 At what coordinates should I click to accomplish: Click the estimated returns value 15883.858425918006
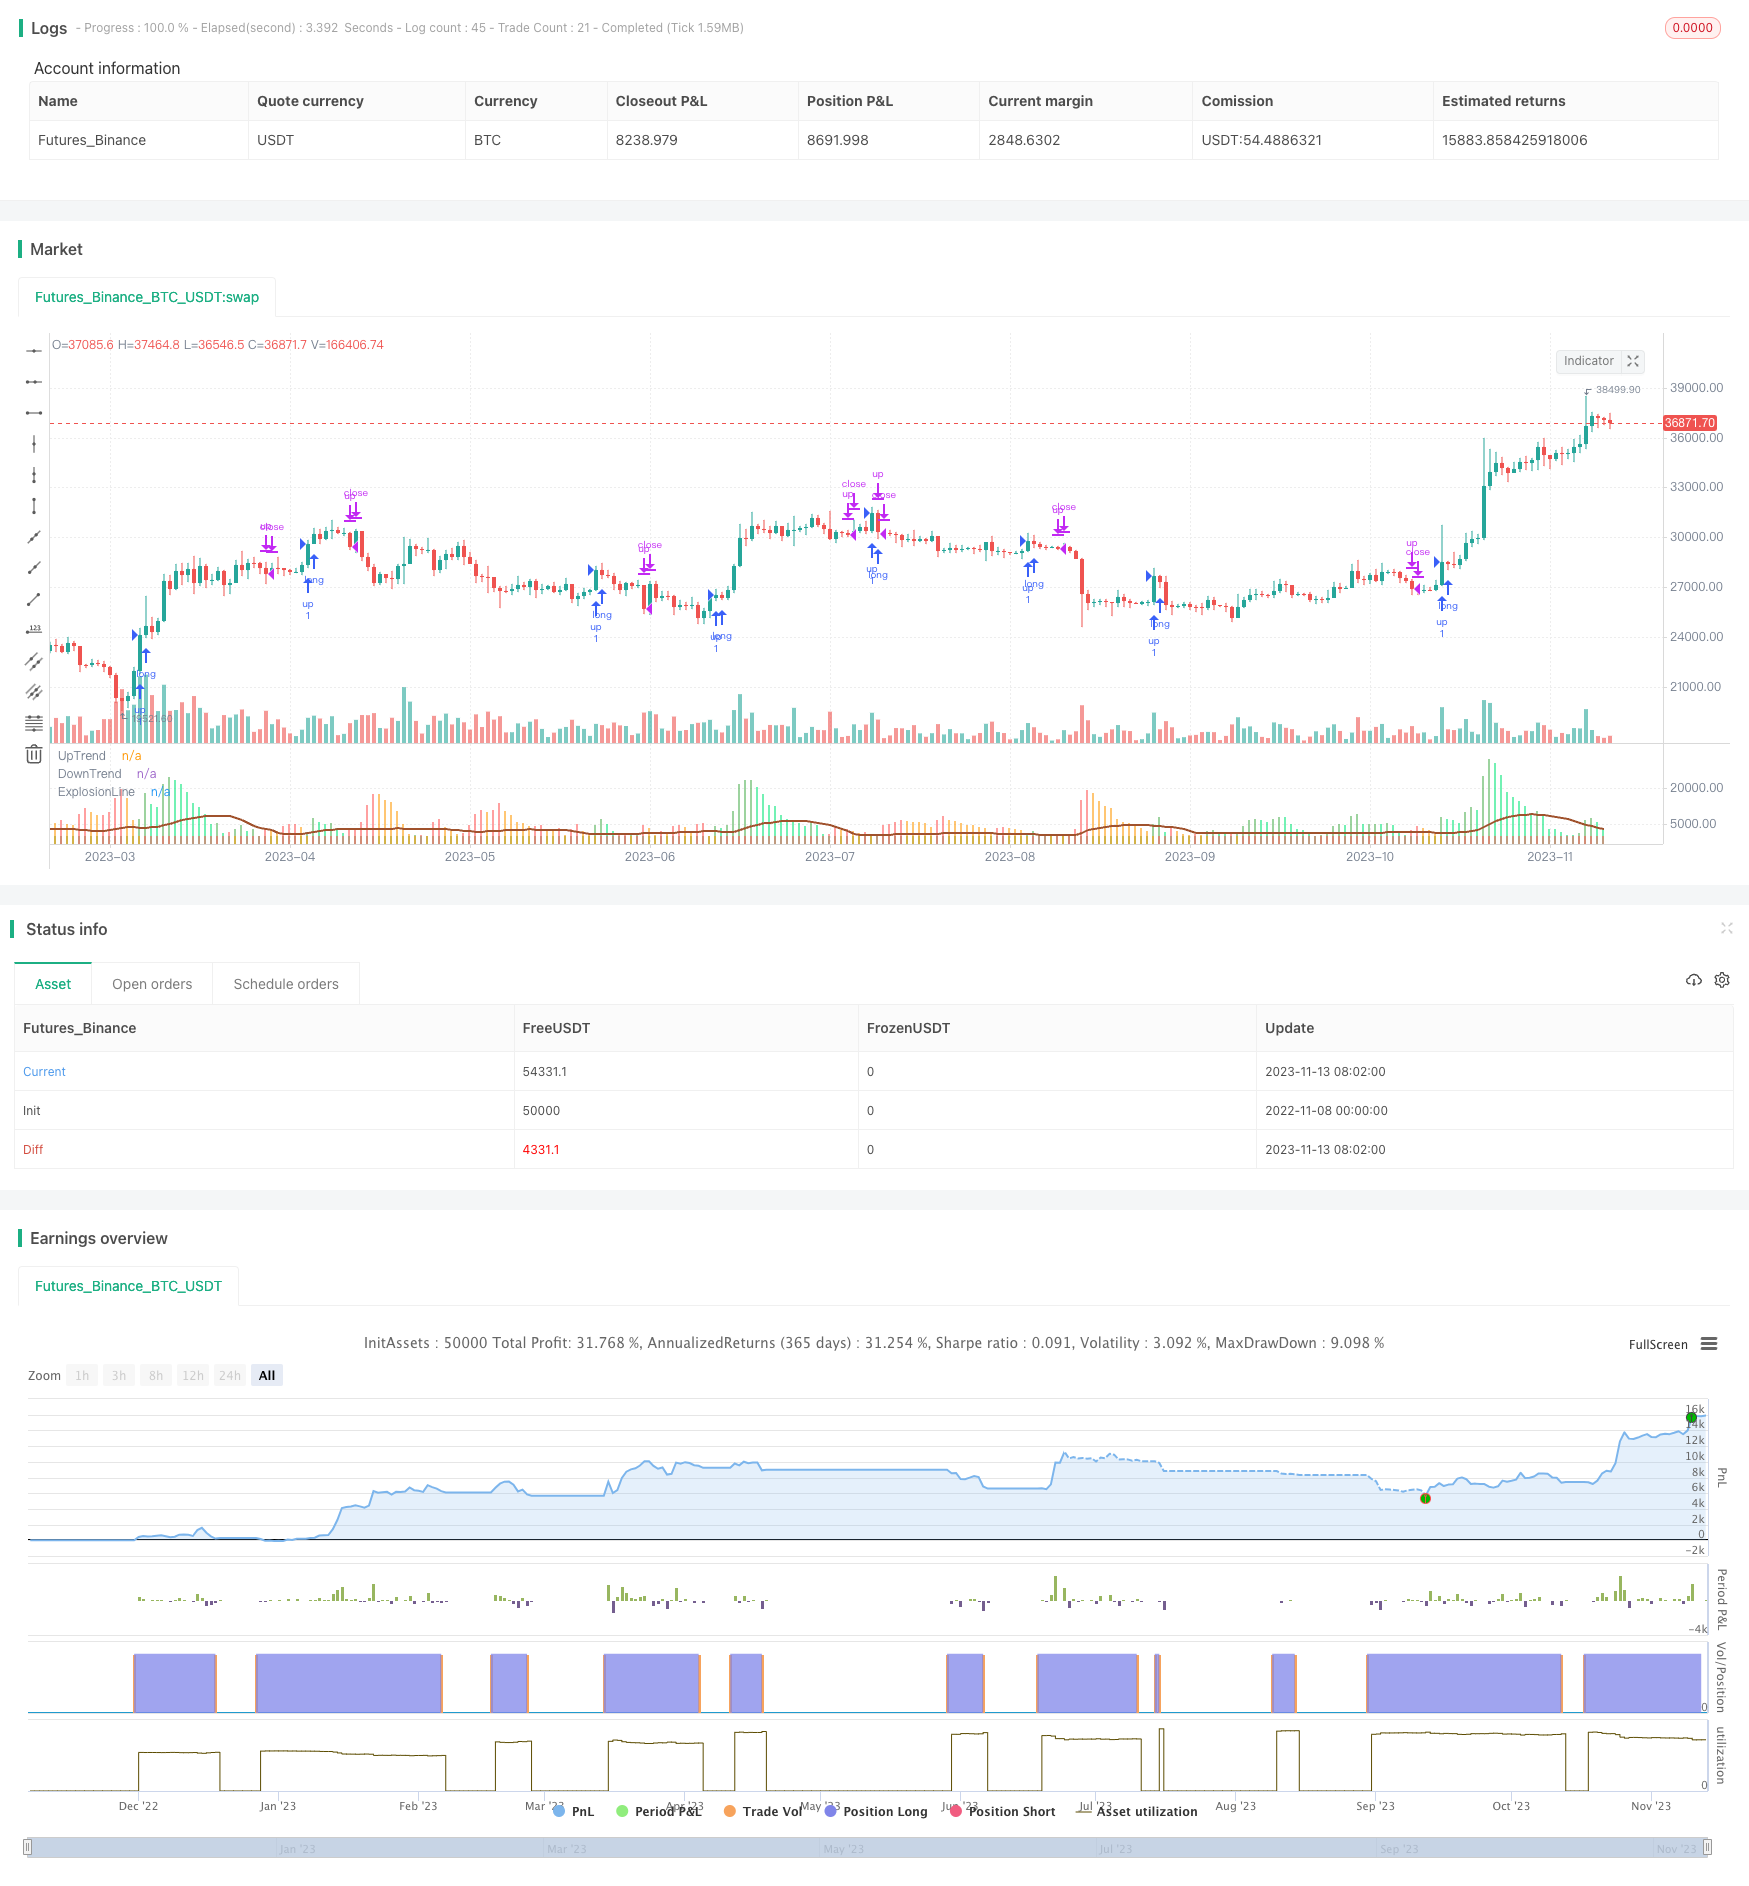click(1515, 140)
